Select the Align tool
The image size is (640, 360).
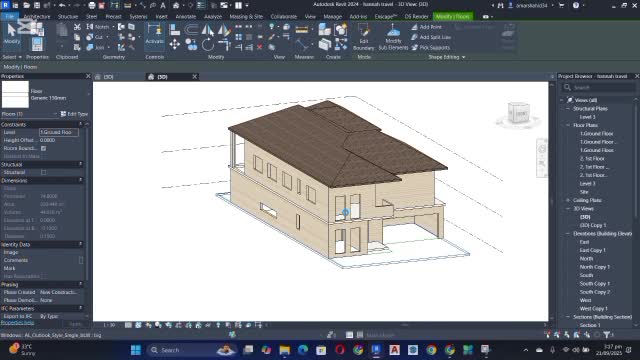175,29
